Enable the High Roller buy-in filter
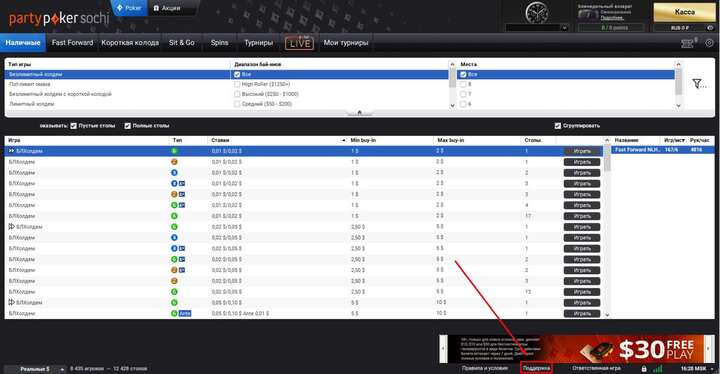Viewport: 720px width, 374px height. 237,84
